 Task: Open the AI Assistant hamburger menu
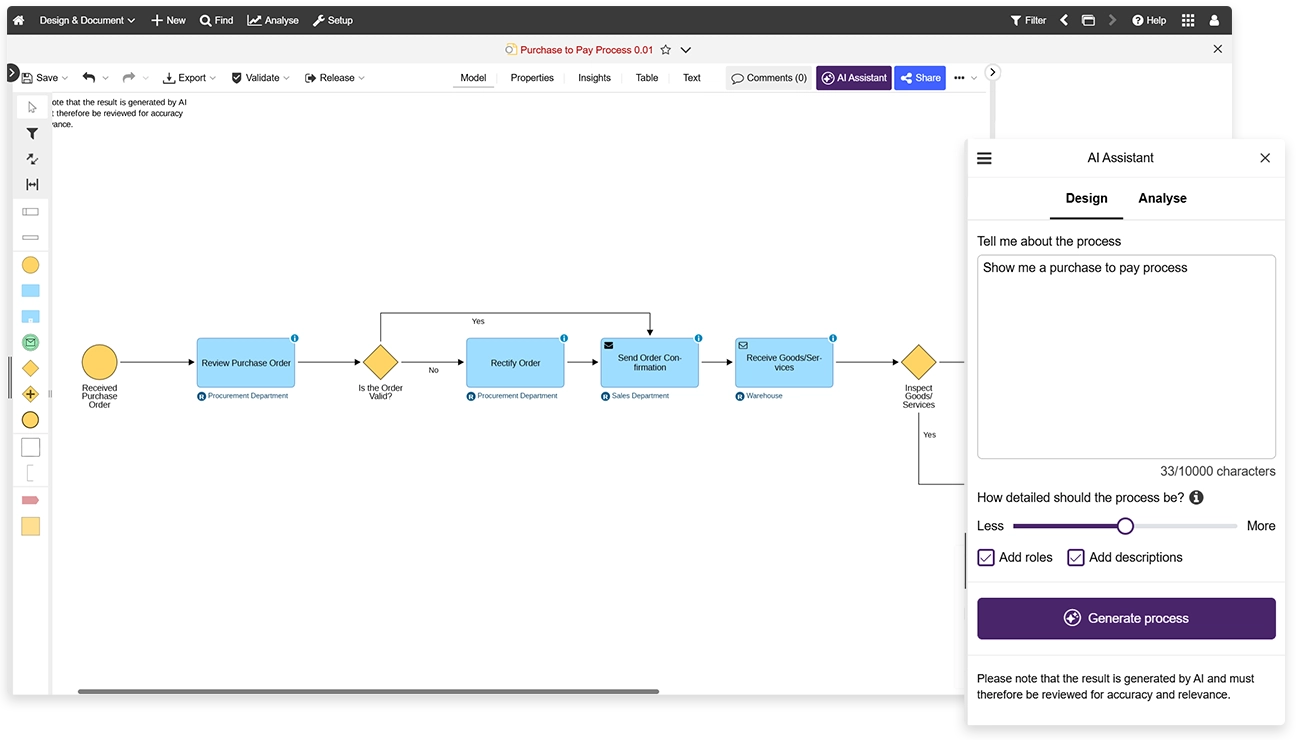coord(984,158)
